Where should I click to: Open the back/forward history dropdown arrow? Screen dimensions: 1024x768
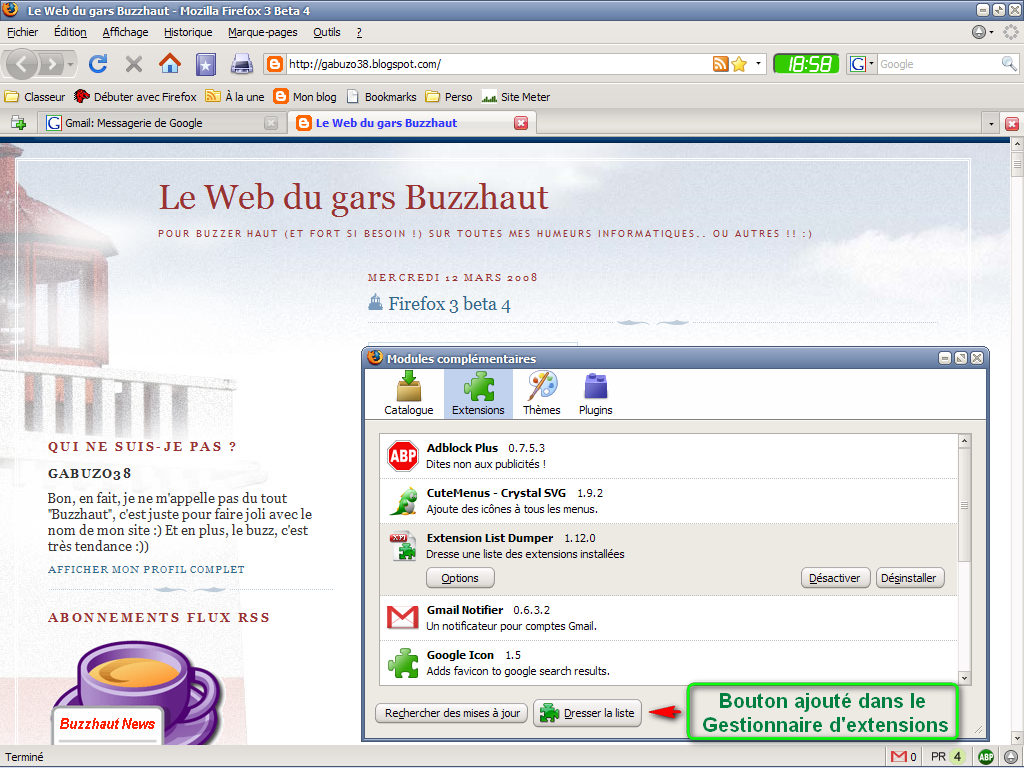click(71, 64)
